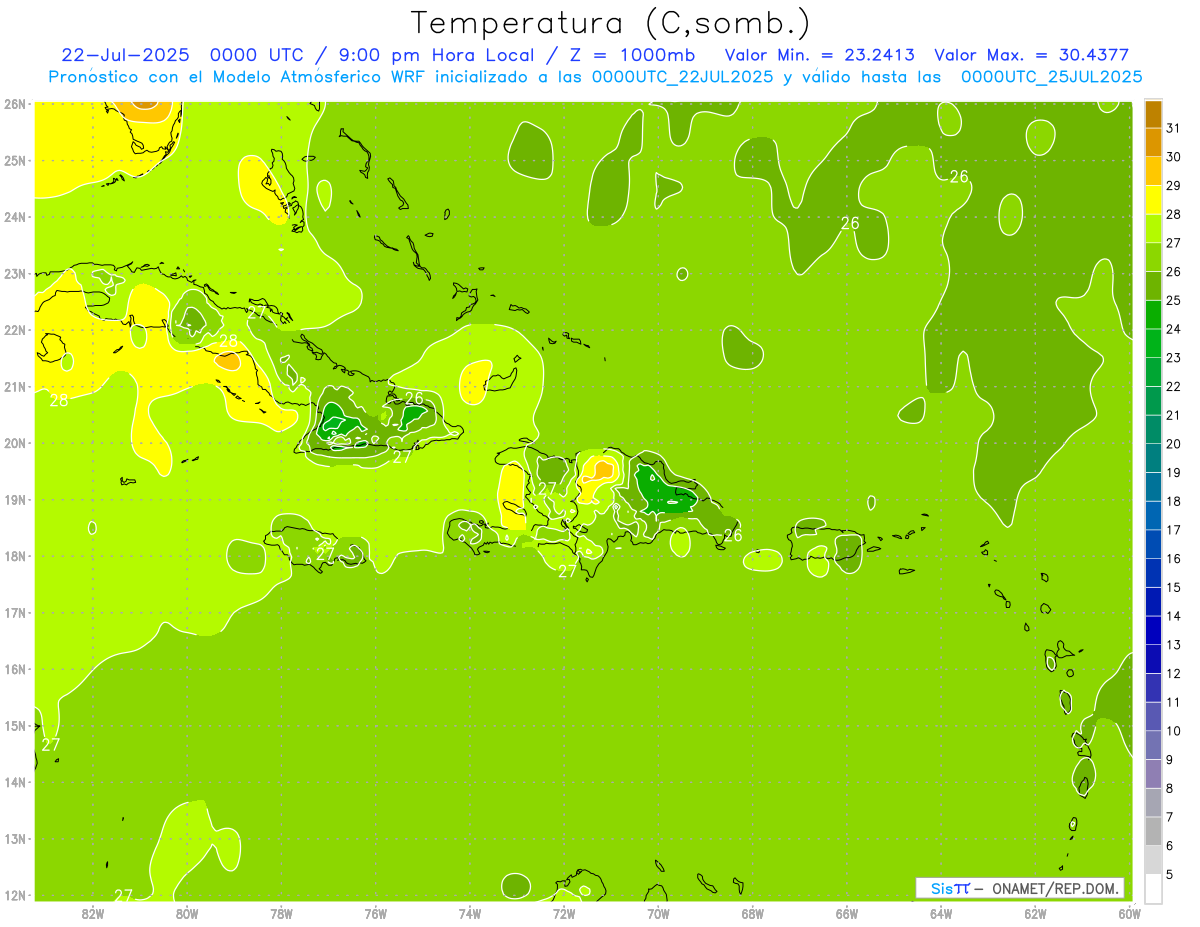Viewport: 1200px width, 927px height.
Task: Click the '0000UTC_22JUL2025' initialization timestamp
Action: (682, 77)
